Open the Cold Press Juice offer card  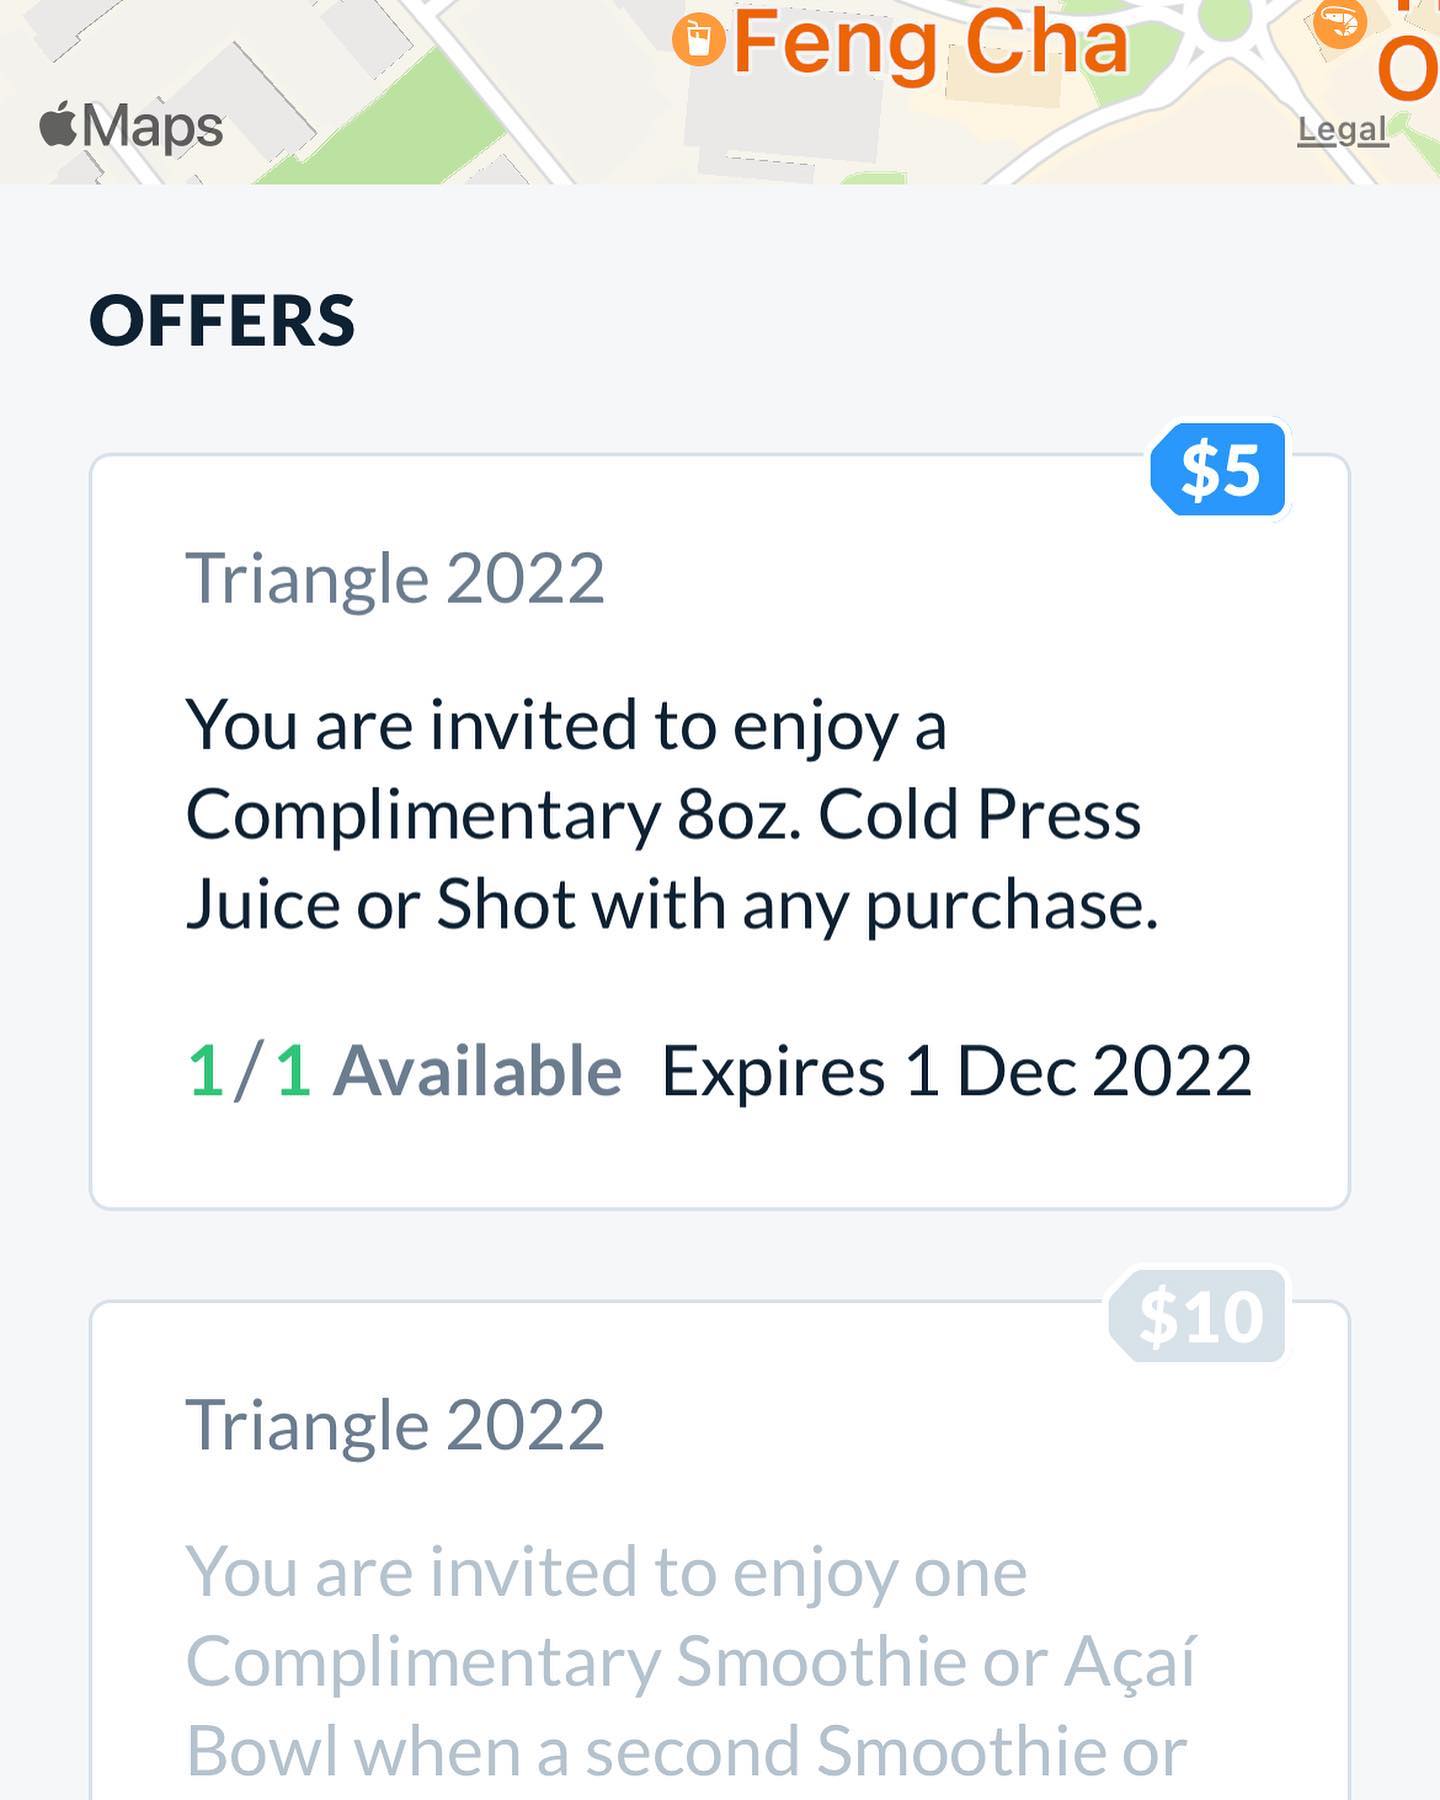click(x=720, y=832)
